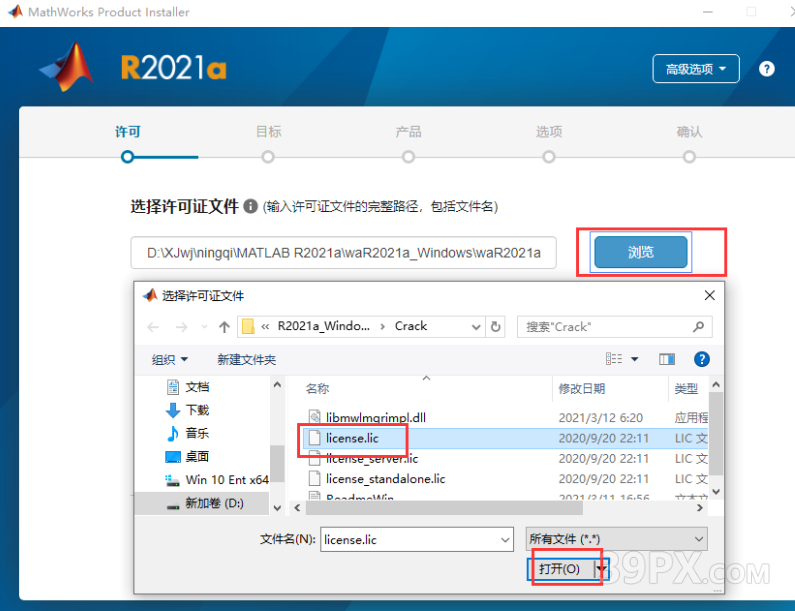
Task: Click the file dialog help icon
Action: pos(702,359)
